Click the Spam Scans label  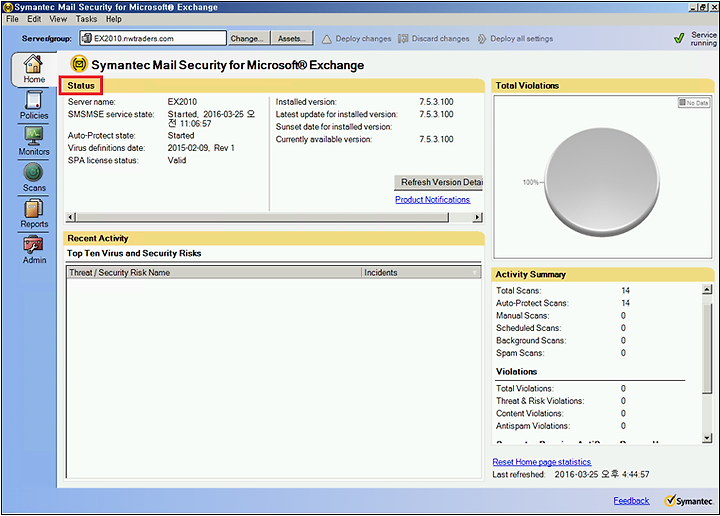[x=520, y=353]
